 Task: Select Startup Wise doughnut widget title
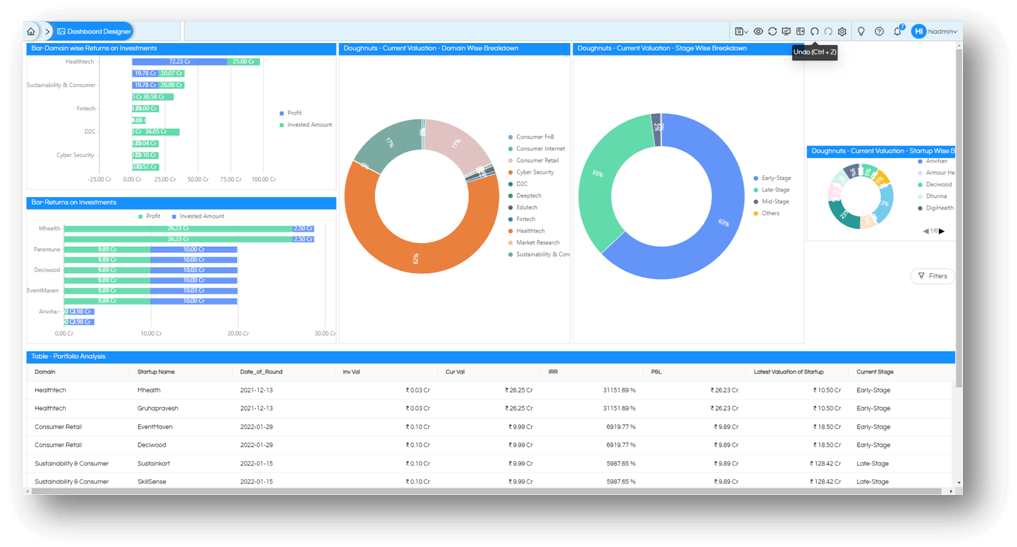click(881, 151)
